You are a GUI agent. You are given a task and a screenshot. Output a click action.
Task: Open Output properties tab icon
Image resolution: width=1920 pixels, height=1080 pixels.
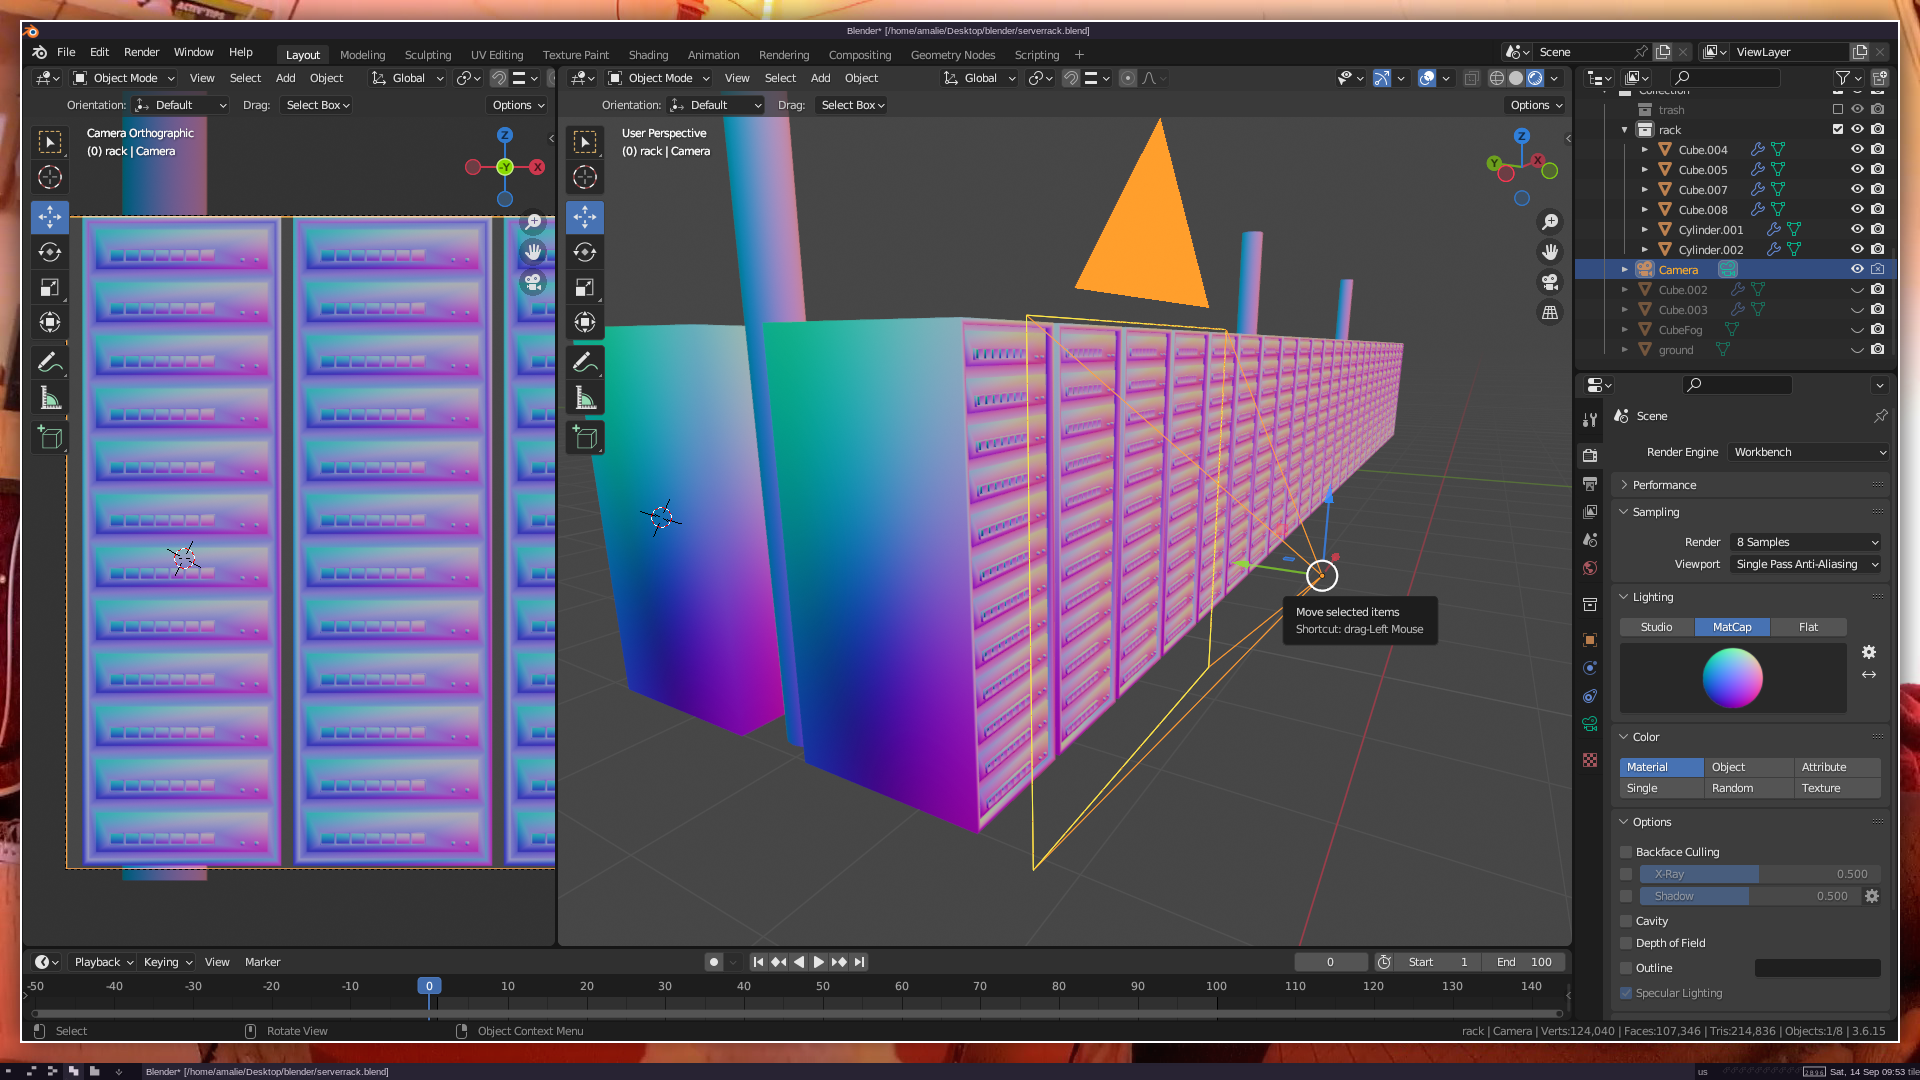1590,484
